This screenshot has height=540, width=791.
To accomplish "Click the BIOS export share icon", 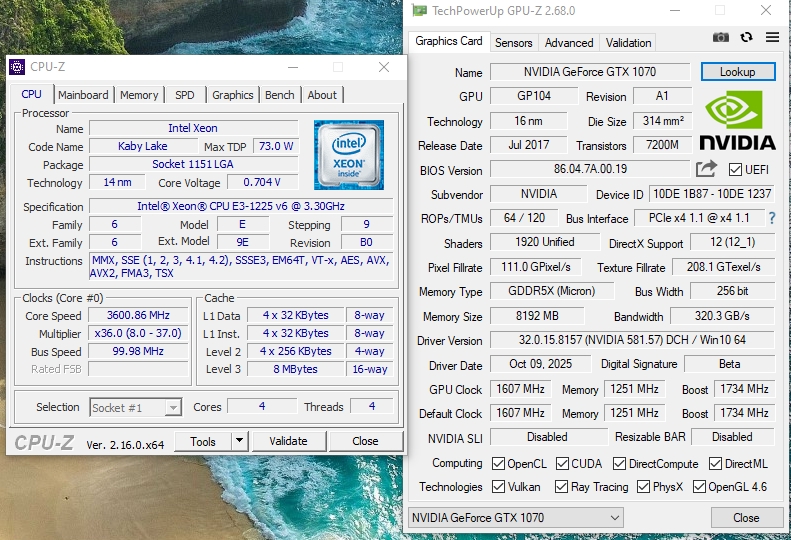I will coord(707,169).
